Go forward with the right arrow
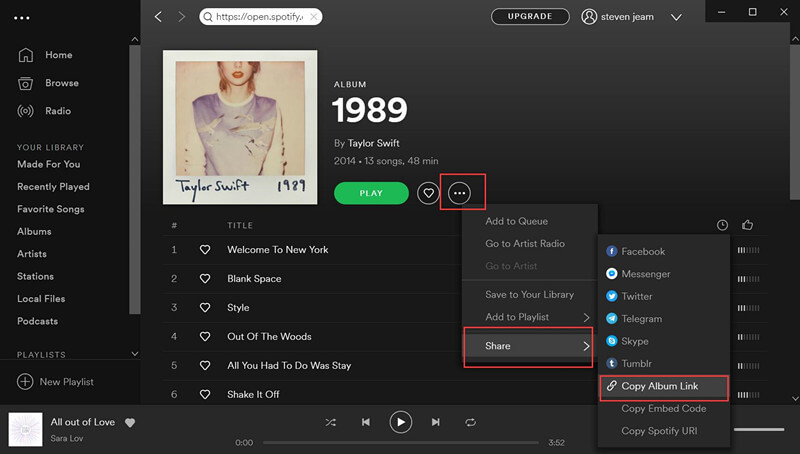Screen dimensions: 800x454 click(182, 17)
